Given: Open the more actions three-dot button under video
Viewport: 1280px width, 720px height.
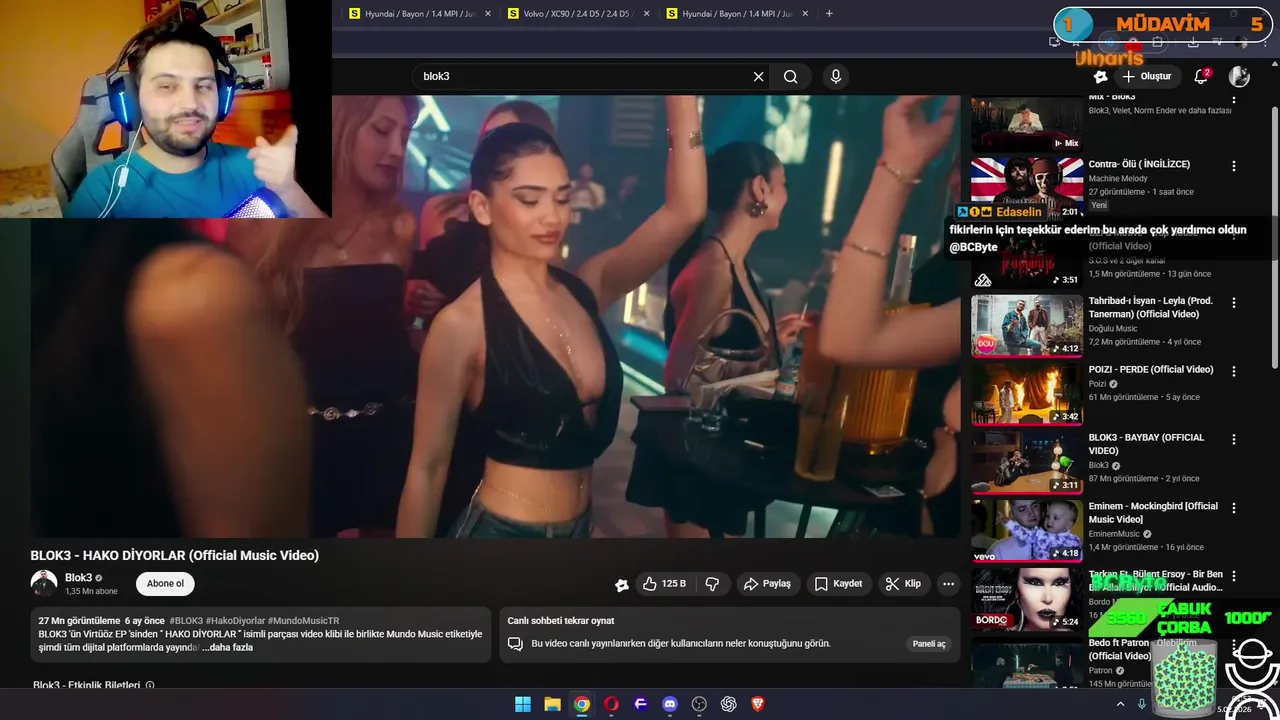Looking at the screenshot, I should (948, 584).
